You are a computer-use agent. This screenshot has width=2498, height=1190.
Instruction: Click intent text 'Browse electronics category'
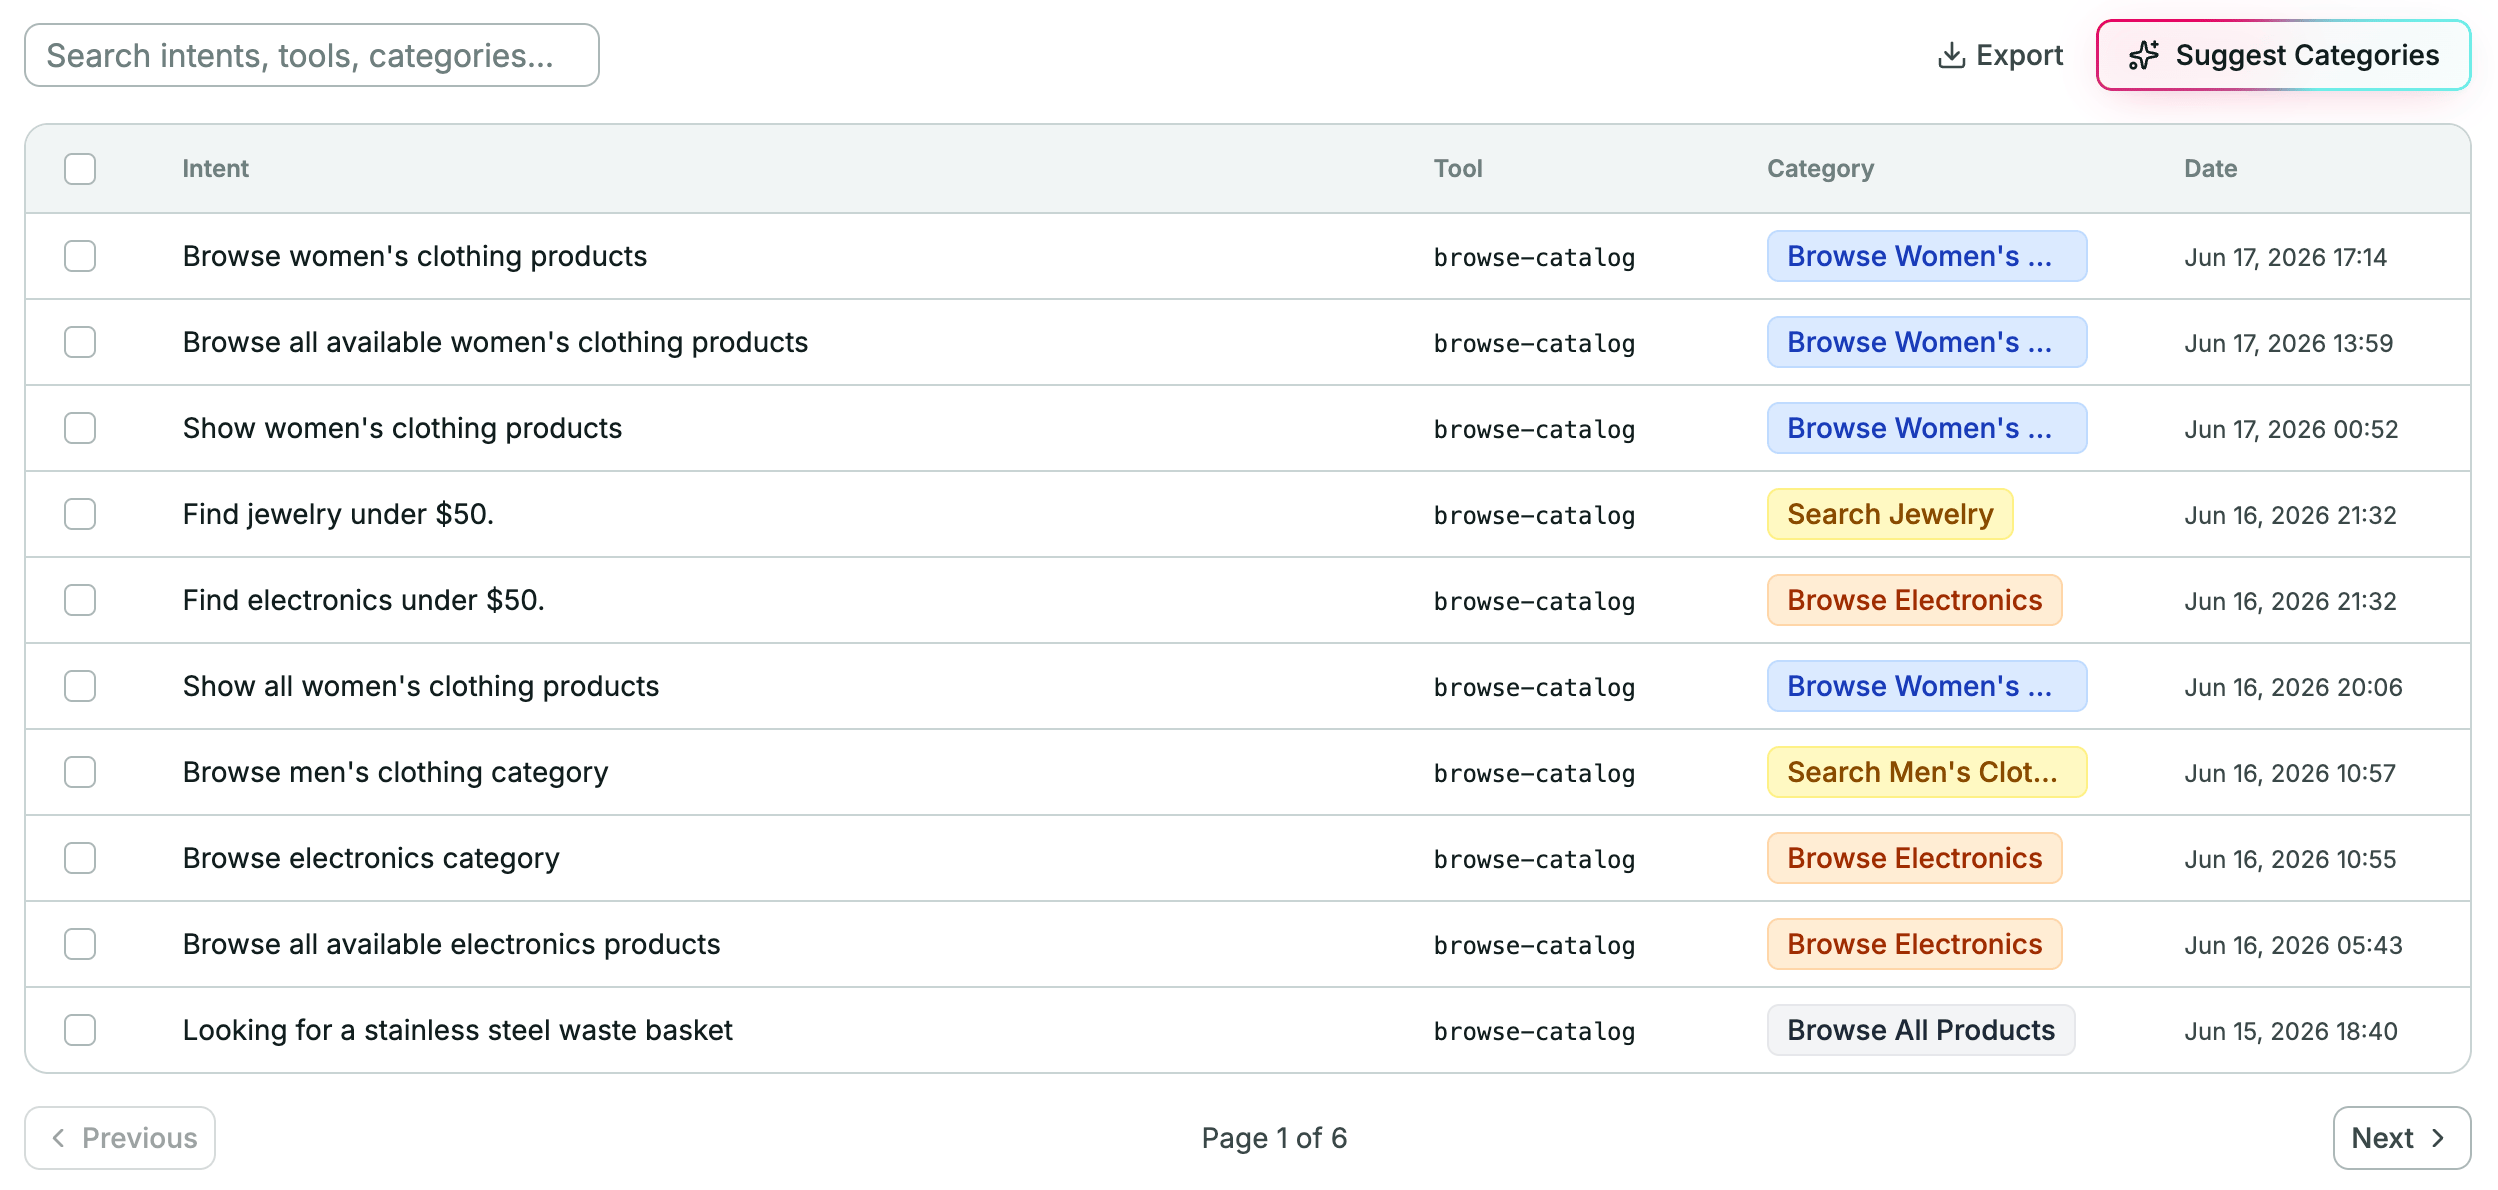pos(371,859)
